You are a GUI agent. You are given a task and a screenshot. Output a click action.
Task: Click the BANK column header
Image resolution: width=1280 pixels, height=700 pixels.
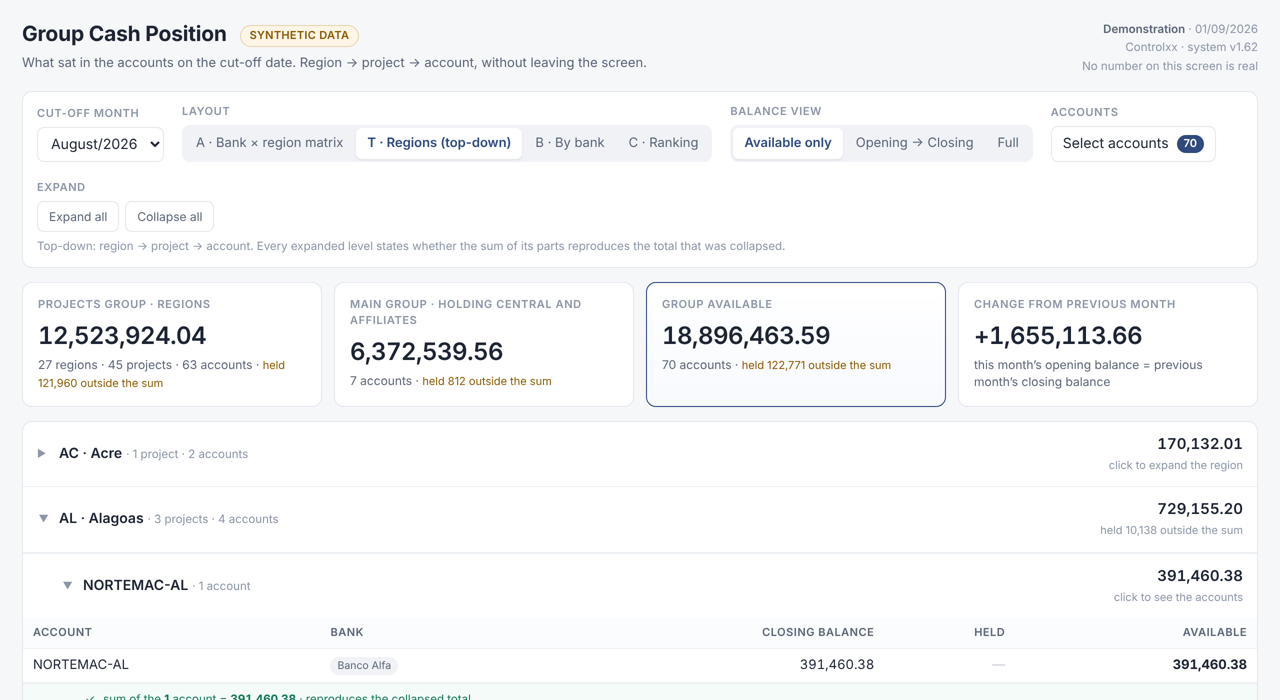347,632
